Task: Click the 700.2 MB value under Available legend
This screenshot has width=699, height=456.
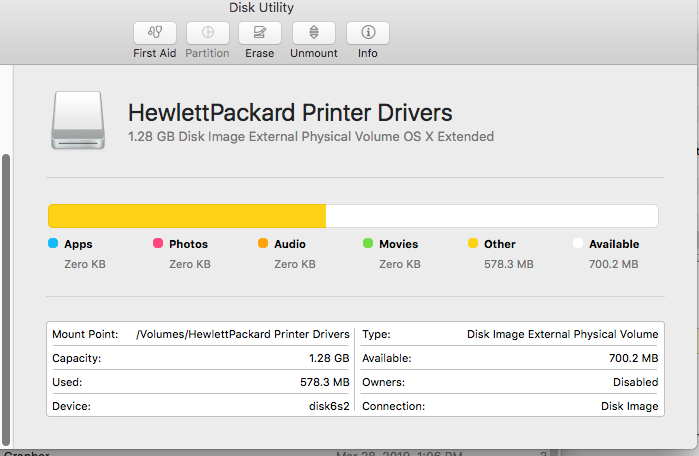Action: coord(613,264)
